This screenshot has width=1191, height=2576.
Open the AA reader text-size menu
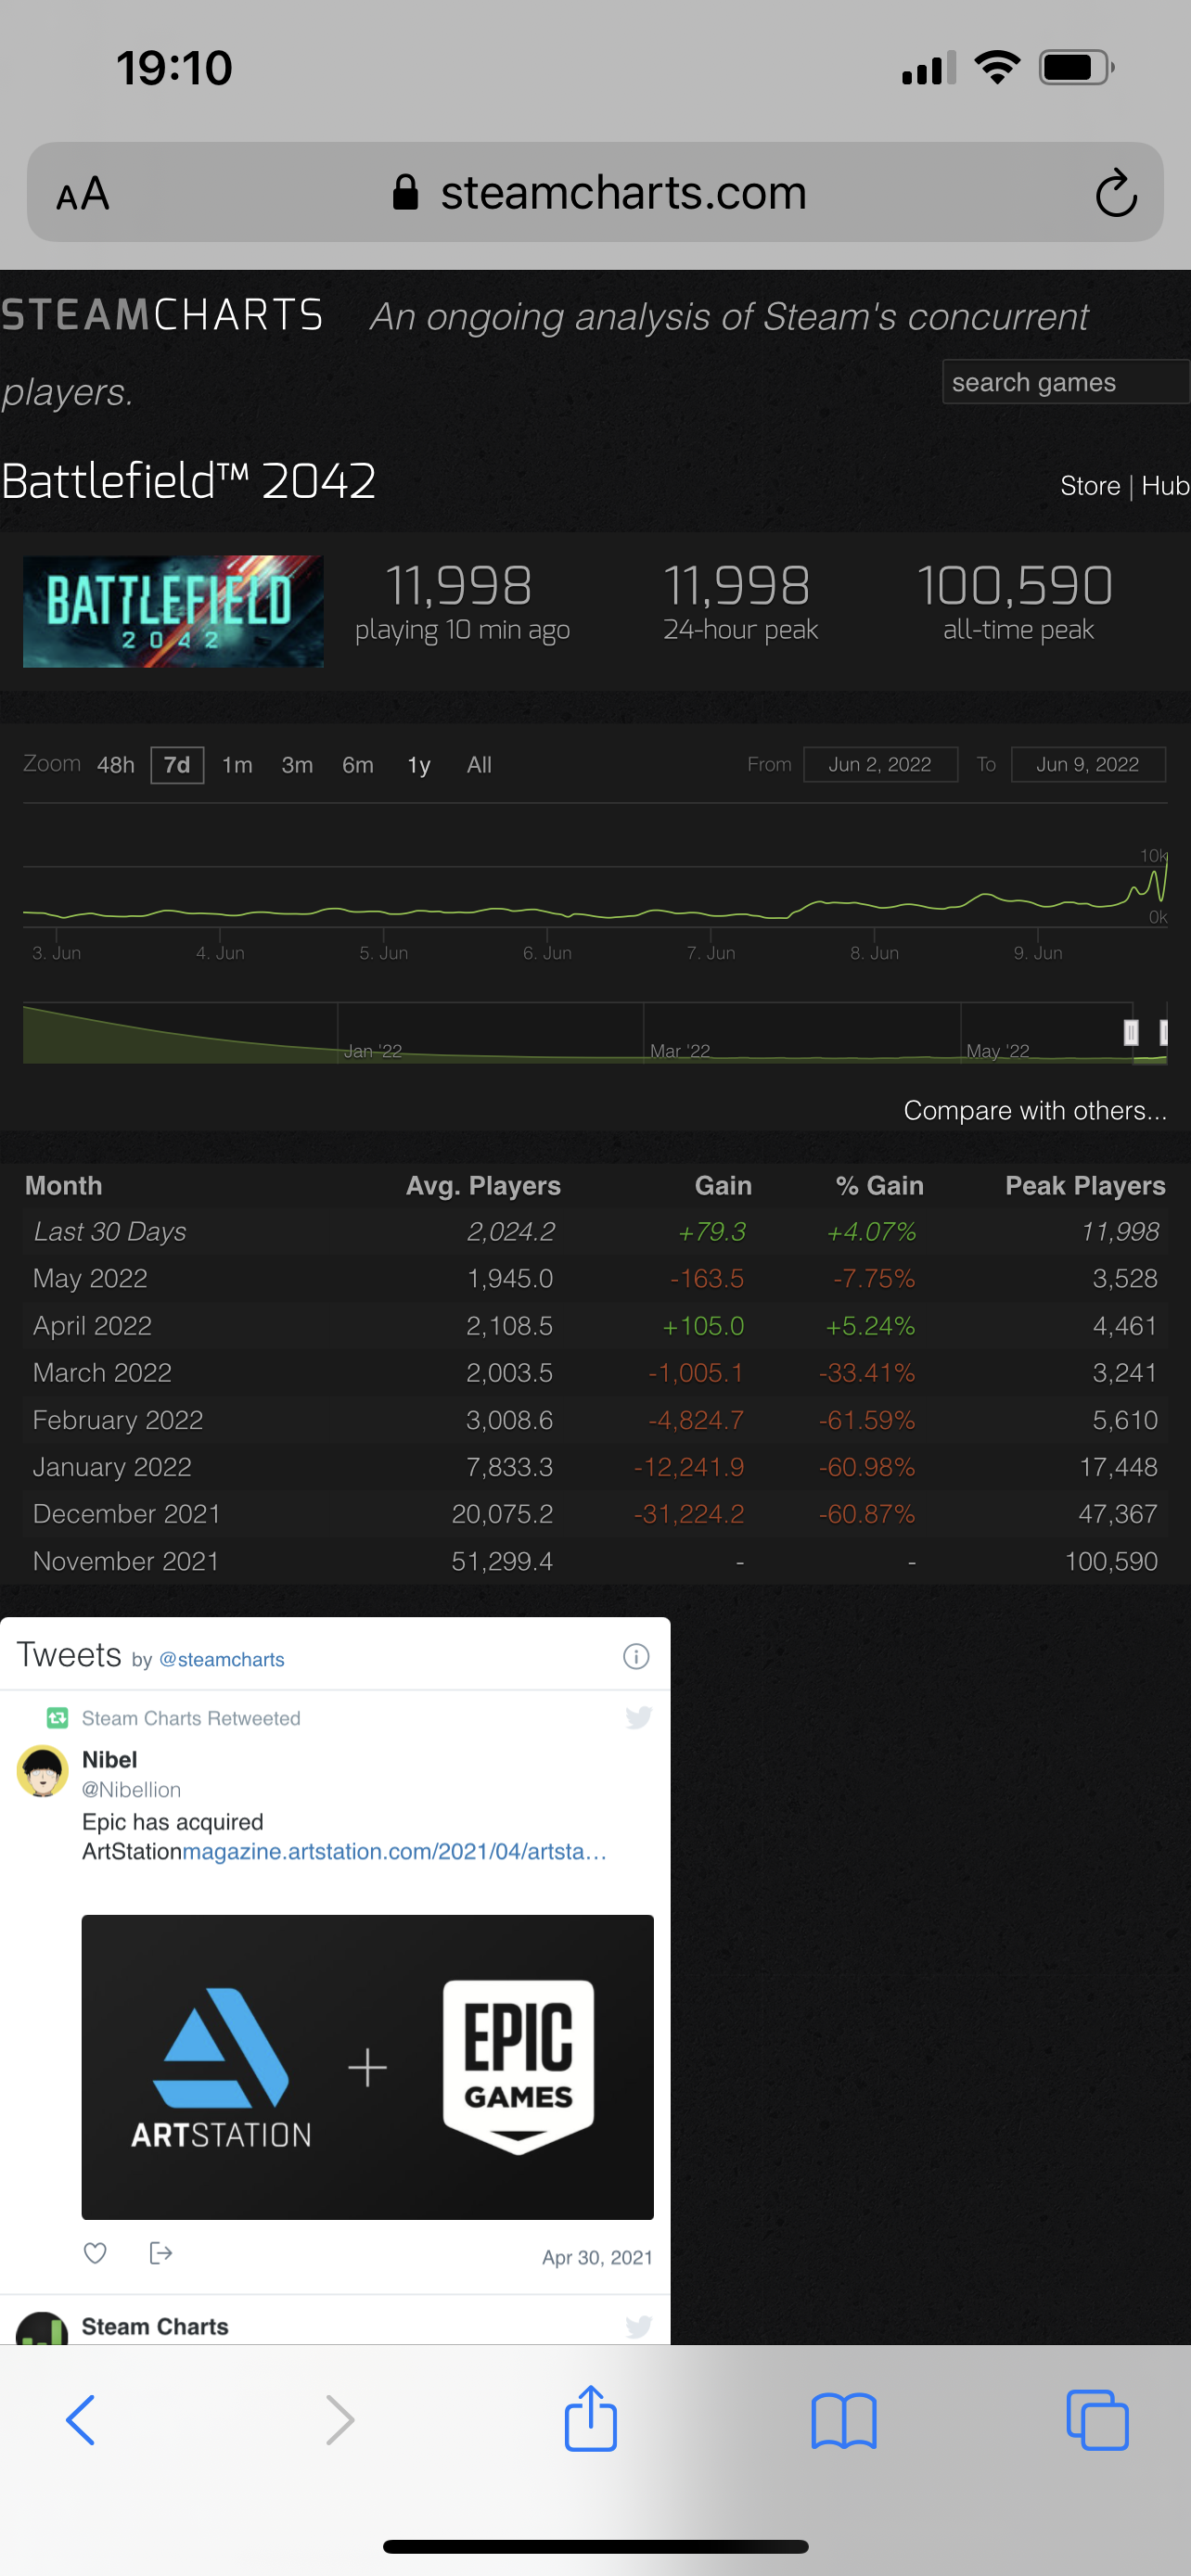click(x=82, y=193)
